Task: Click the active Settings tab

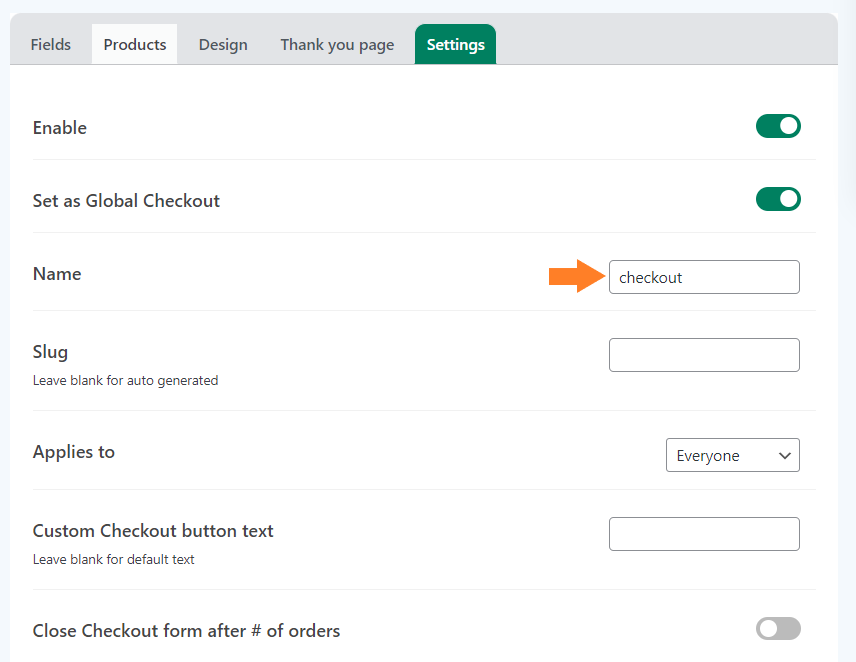Action: pyautogui.click(x=455, y=44)
